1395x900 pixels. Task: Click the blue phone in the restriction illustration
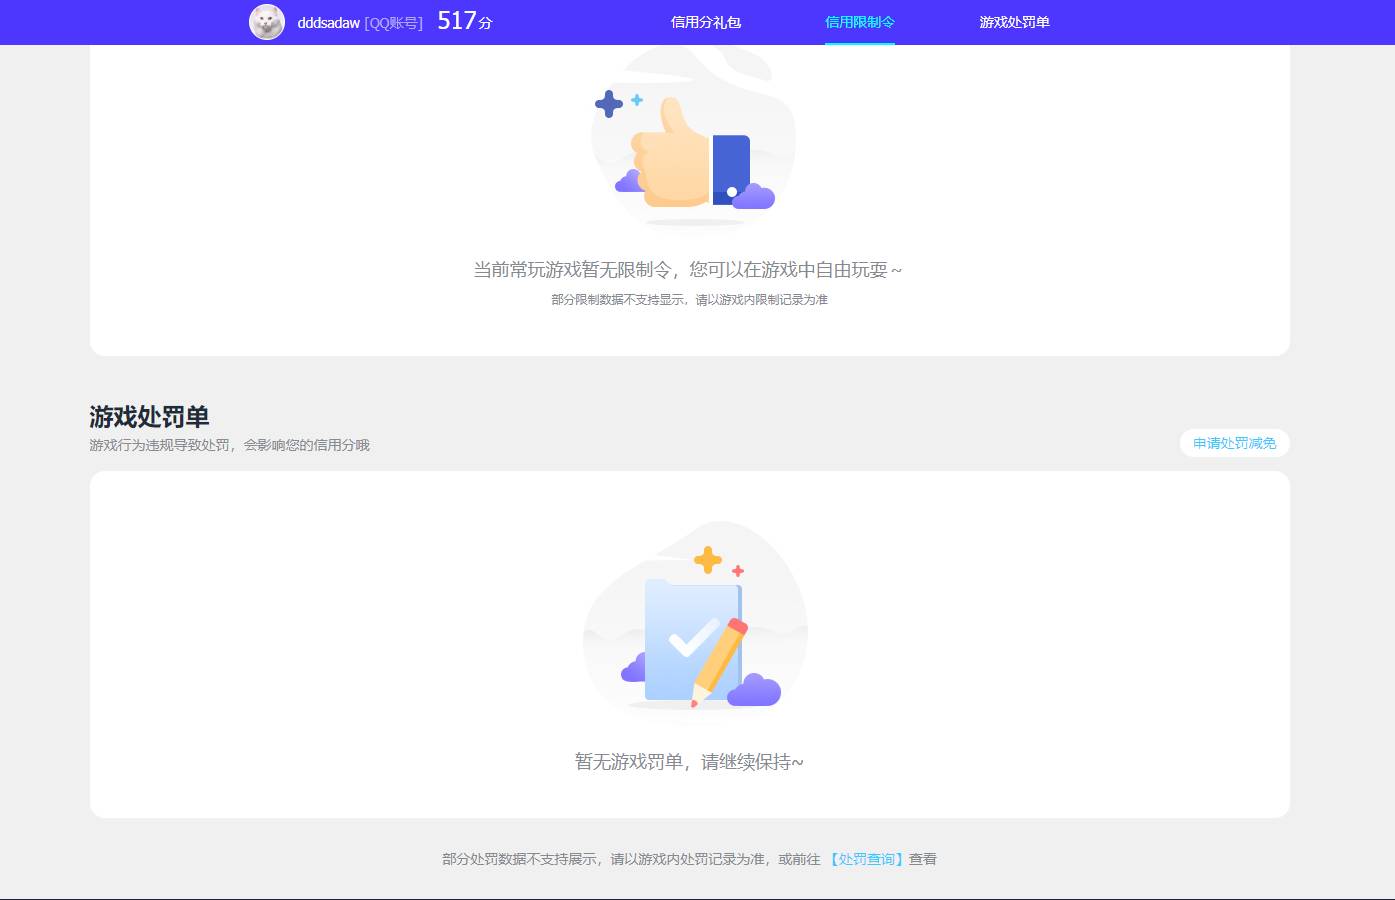click(x=731, y=165)
